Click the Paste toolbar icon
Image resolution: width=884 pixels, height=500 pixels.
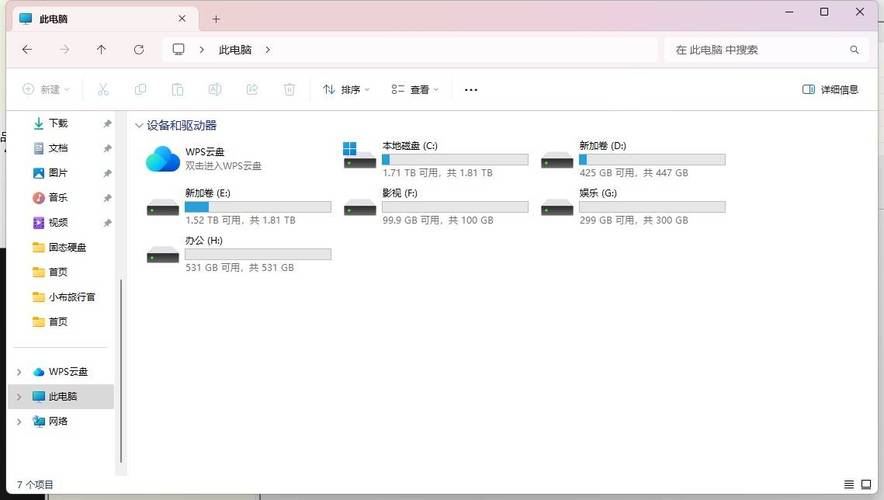coord(177,89)
